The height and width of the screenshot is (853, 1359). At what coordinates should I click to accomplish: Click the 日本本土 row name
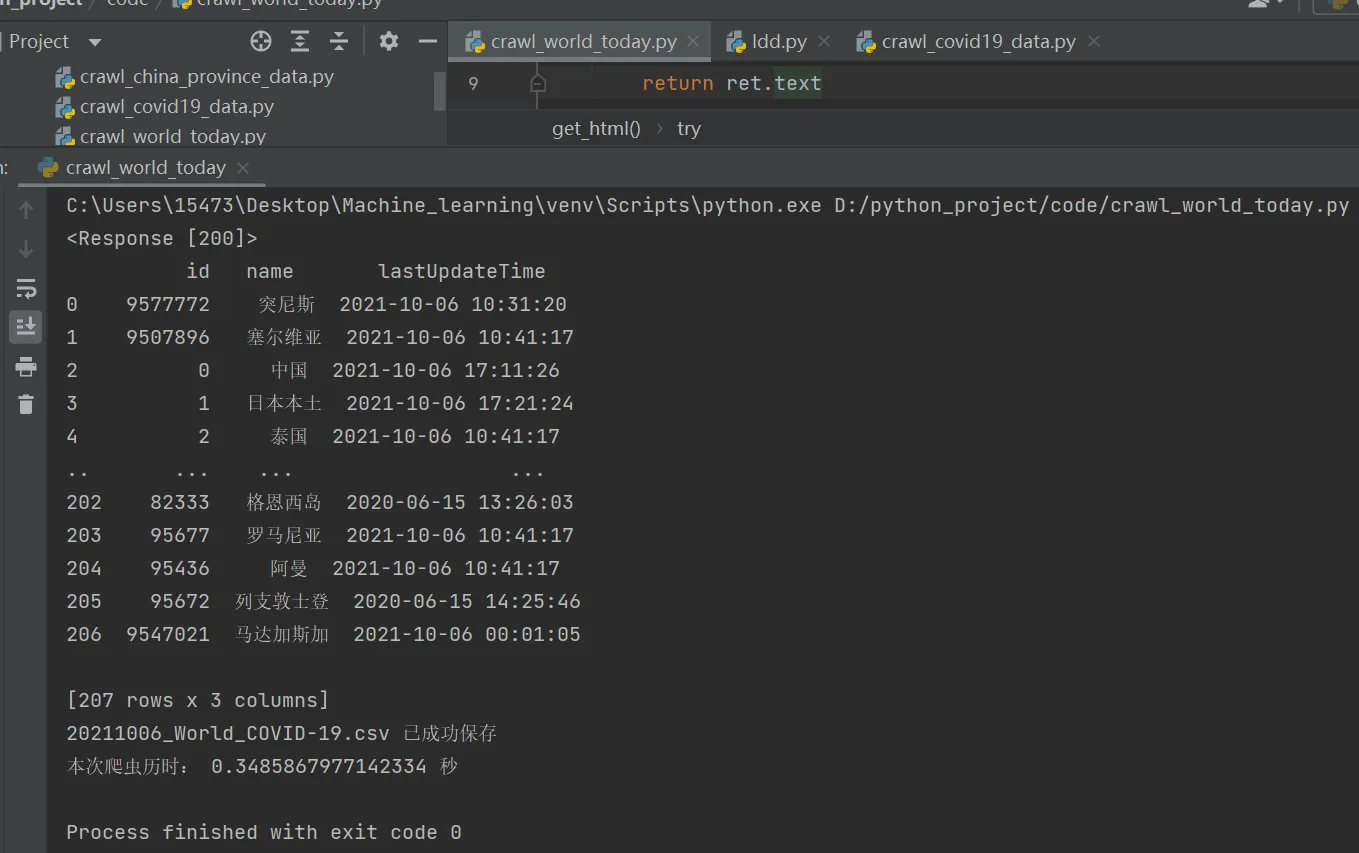(x=285, y=404)
